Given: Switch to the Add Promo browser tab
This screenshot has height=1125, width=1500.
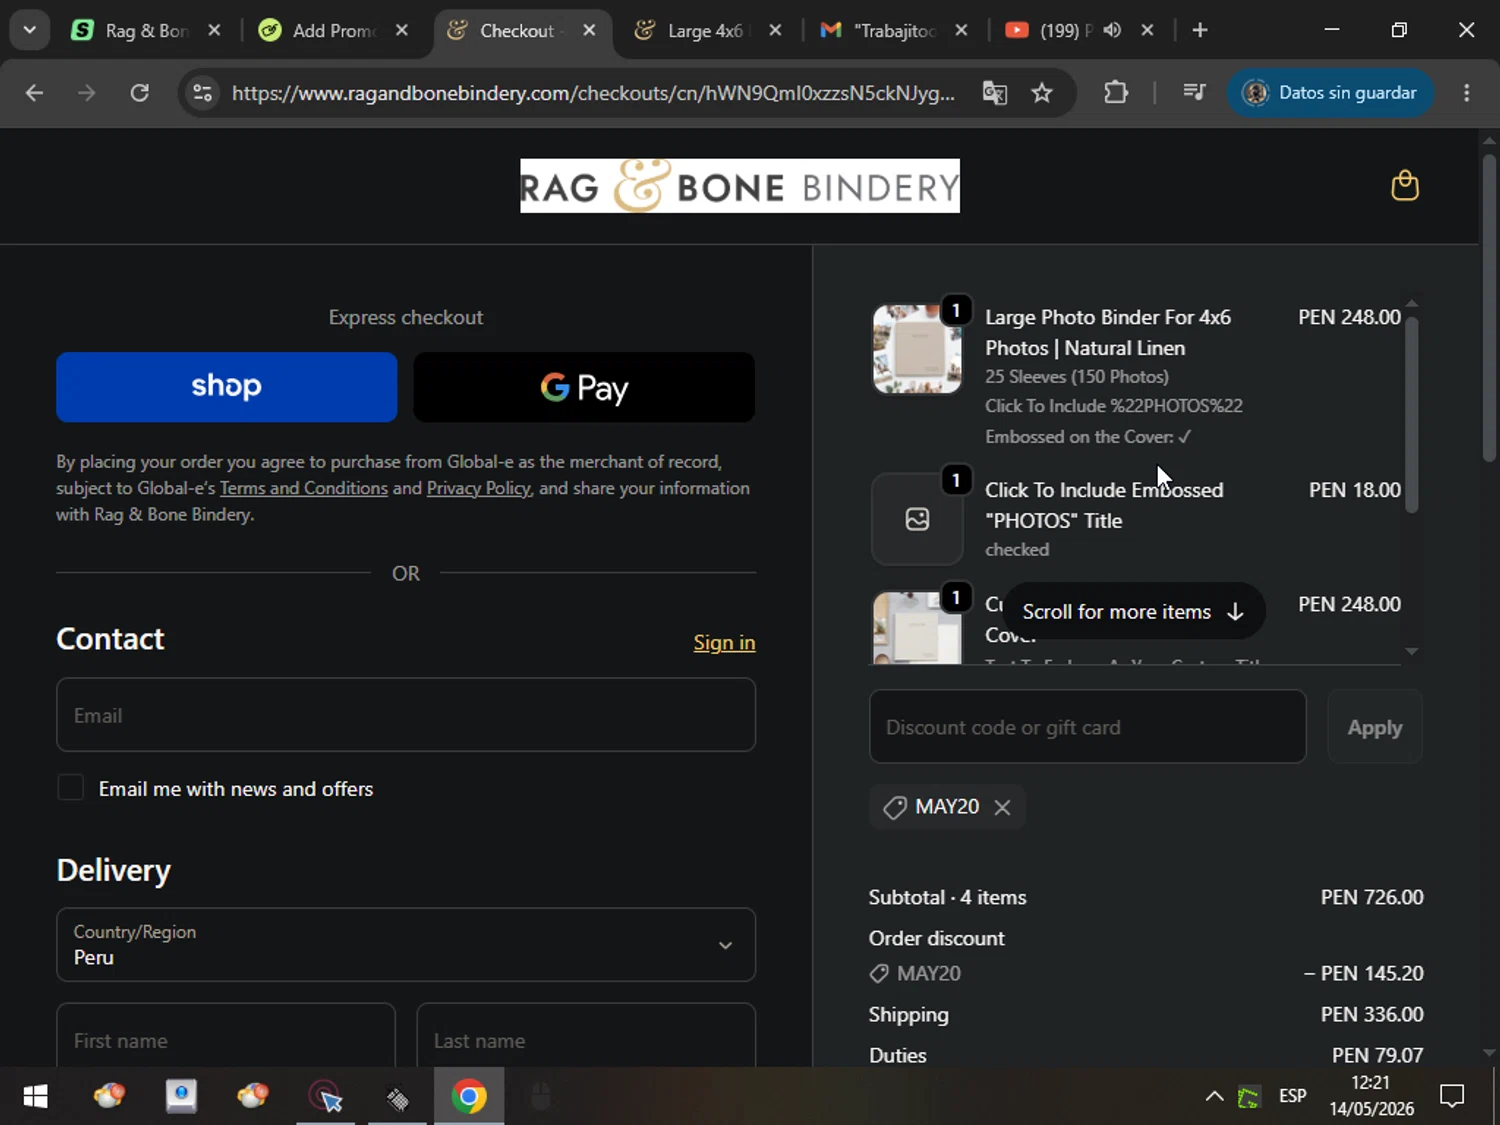Looking at the screenshot, I should pos(332,30).
